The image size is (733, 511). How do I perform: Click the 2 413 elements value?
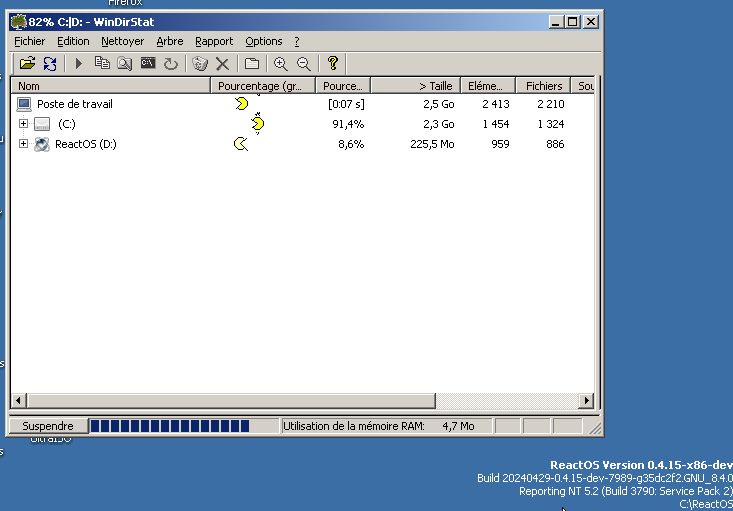(x=496, y=104)
